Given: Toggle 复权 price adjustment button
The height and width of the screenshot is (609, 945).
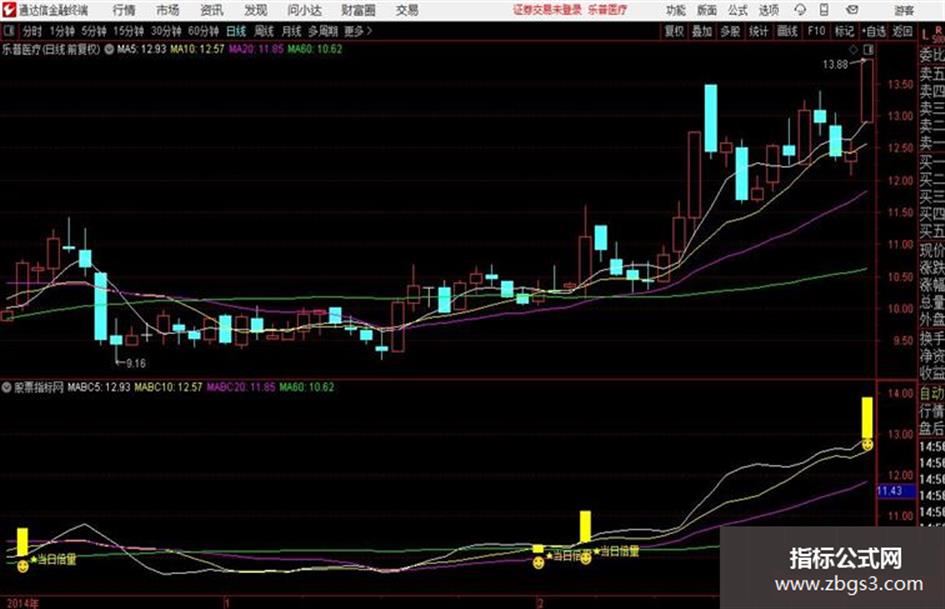Looking at the screenshot, I should coord(674,31).
